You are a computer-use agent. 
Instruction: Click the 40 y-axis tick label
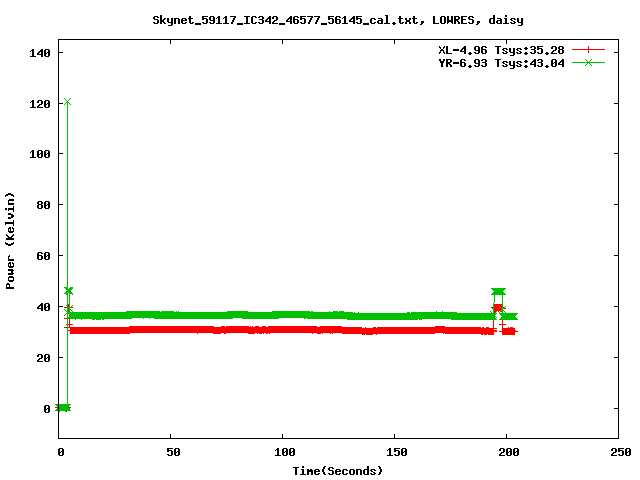tap(43, 307)
